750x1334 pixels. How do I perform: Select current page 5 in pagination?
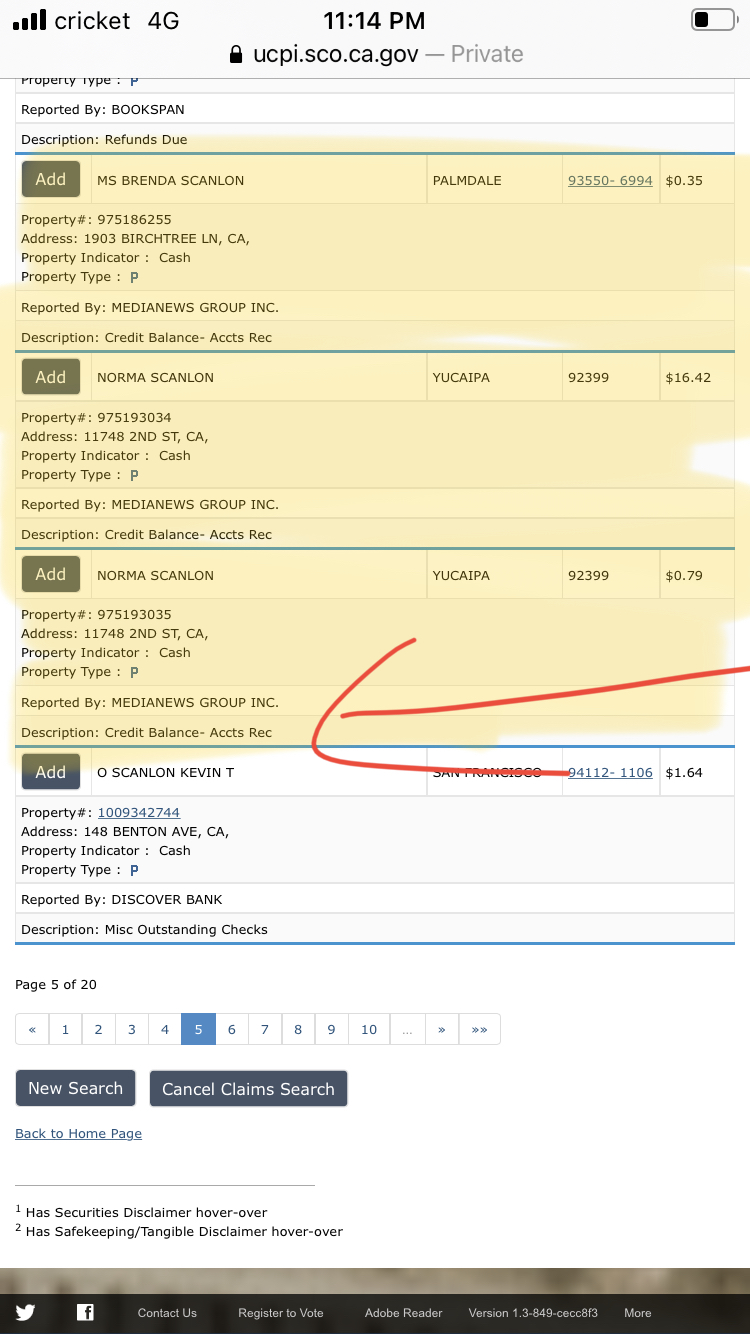coord(198,1029)
